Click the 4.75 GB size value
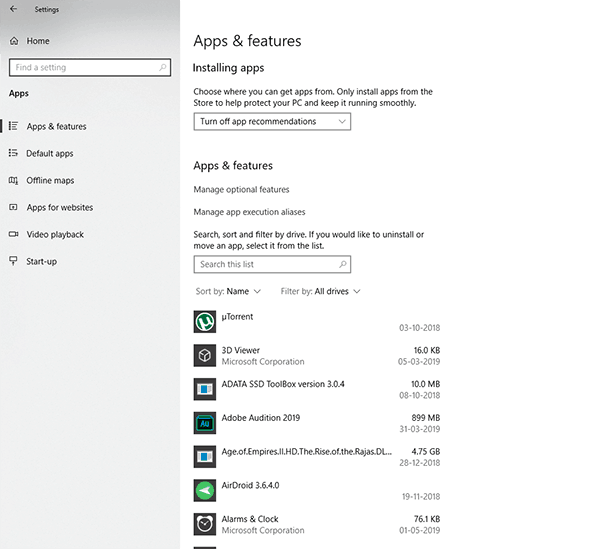600x549 pixels. pyautogui.click(x=426, y=451)
